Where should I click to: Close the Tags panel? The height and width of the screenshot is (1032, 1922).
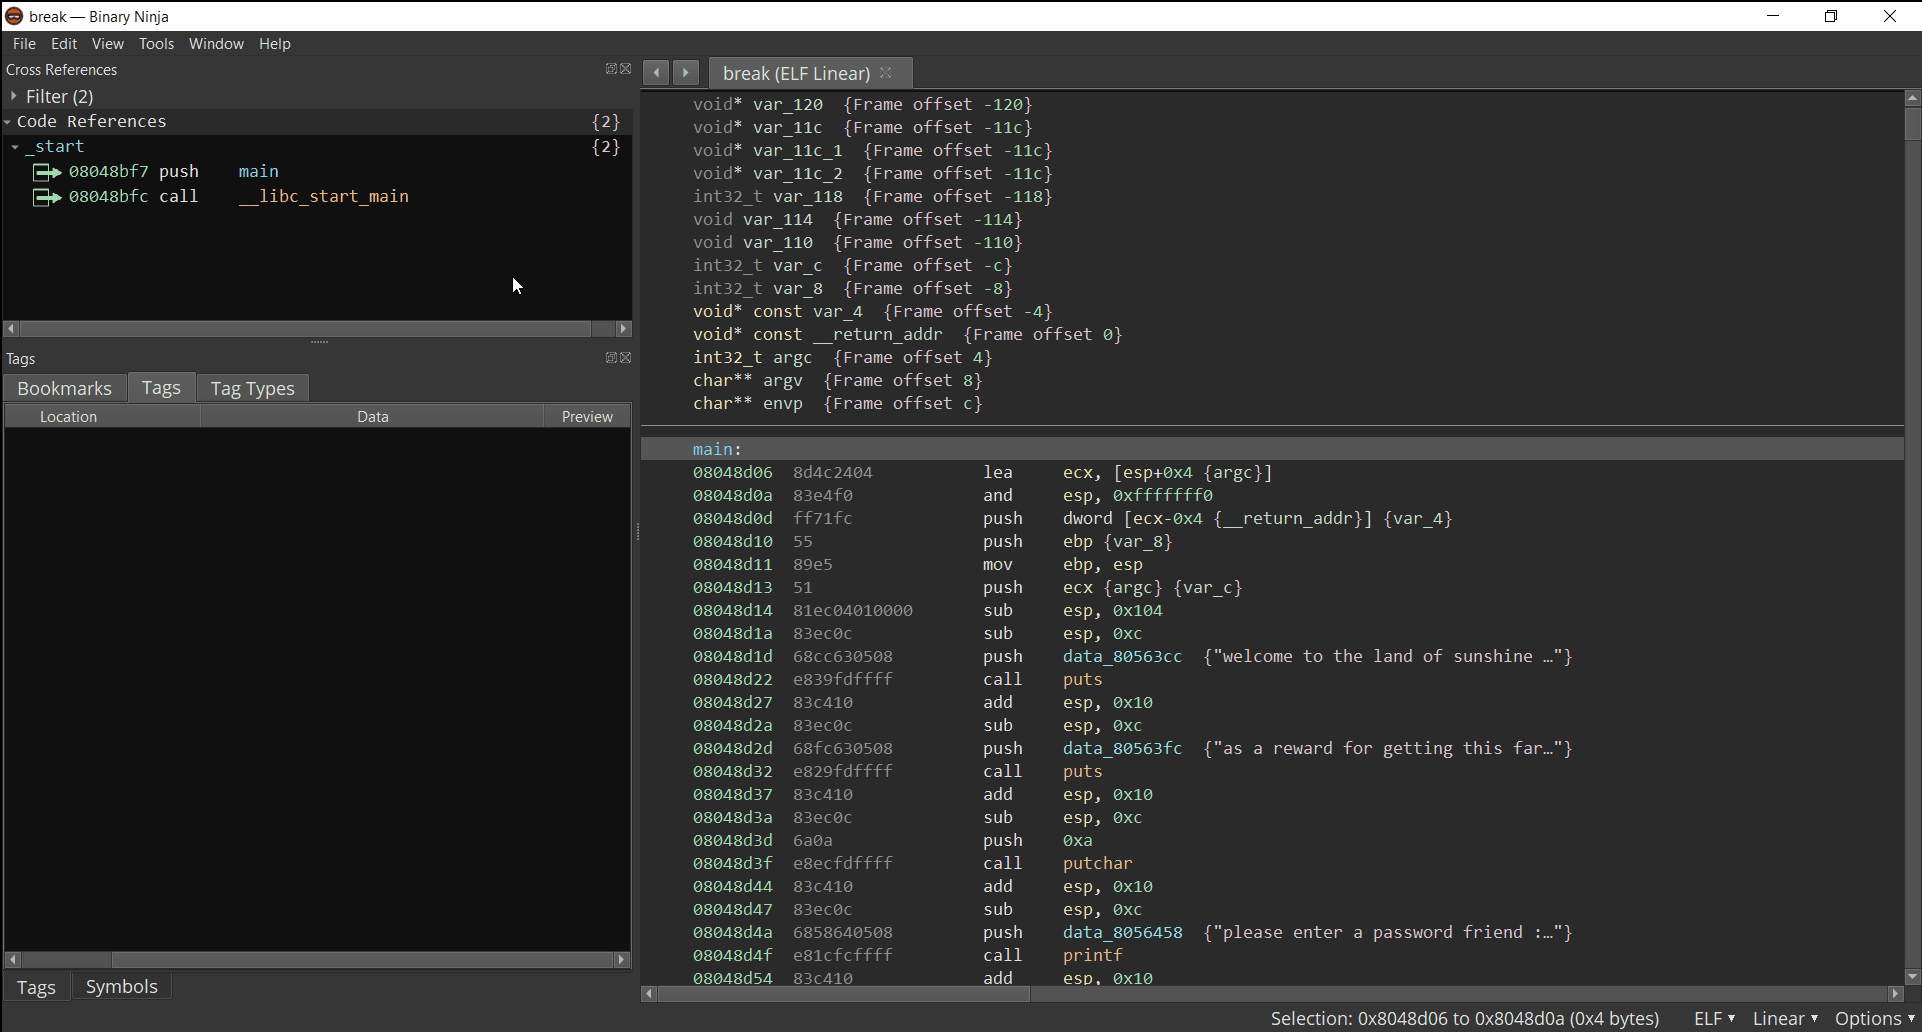click(626, 358)
